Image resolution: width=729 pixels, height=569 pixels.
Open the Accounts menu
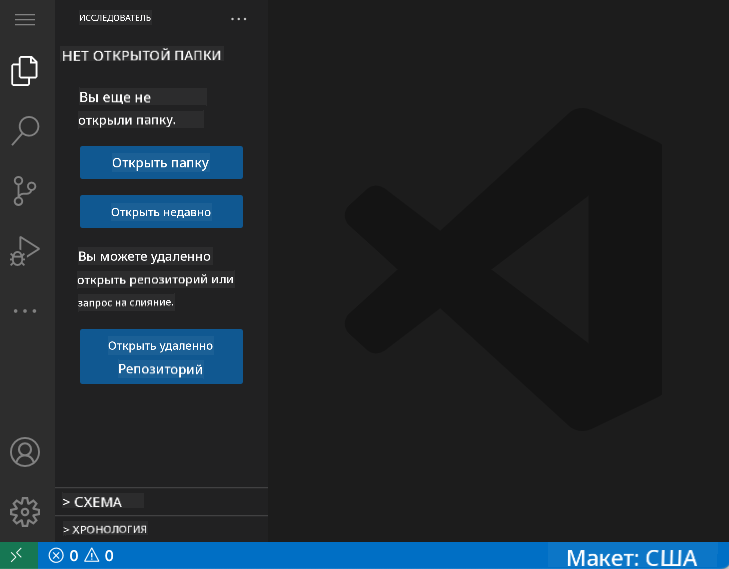pos(25,452)
